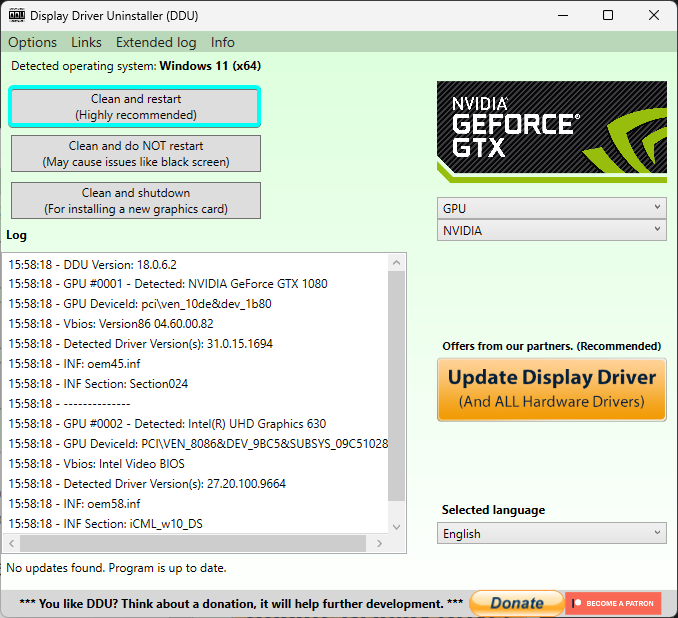
Task: Close the Display Driver Uninstaller window
Action: (x=654, y=16)
